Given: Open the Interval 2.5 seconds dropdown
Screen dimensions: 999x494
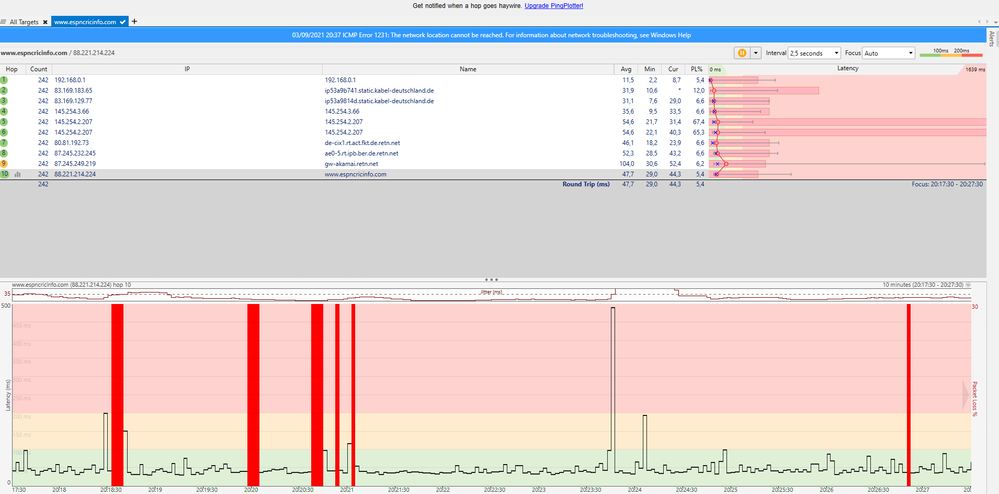Looking at the screenshot, I should [x=813, y=53].
